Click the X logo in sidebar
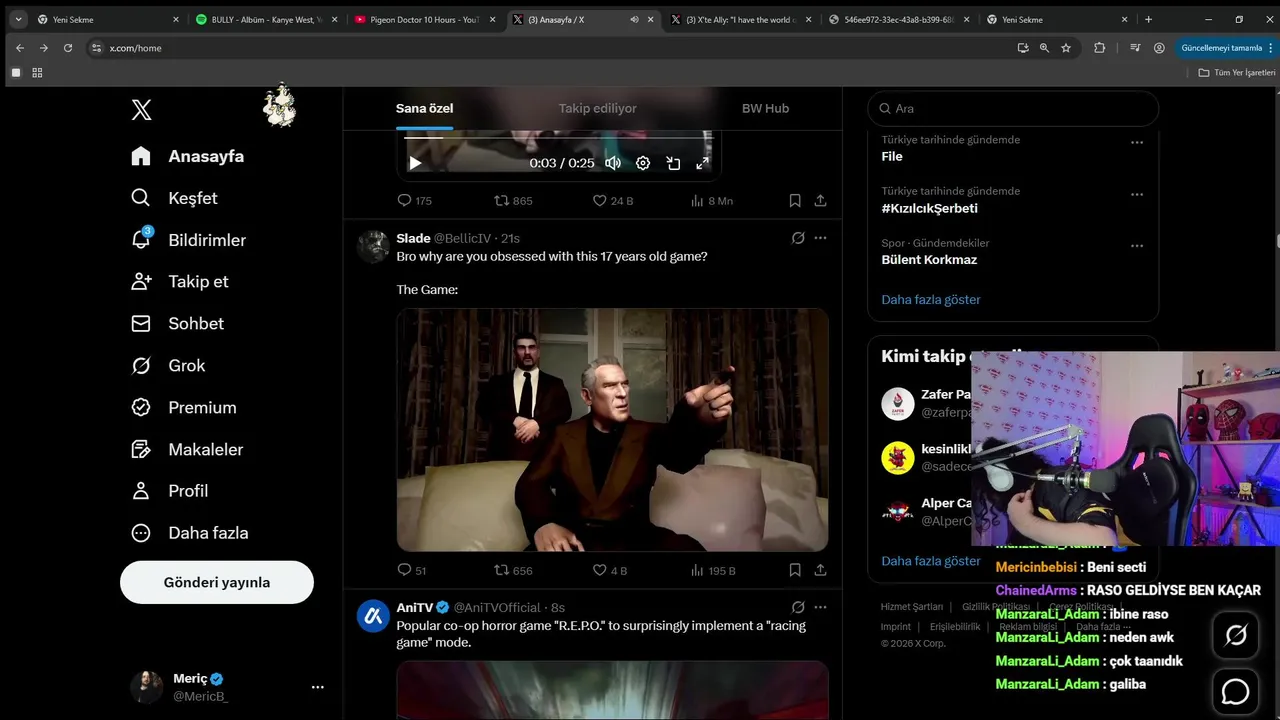The image size is (1280, 720). coord(141,110)
